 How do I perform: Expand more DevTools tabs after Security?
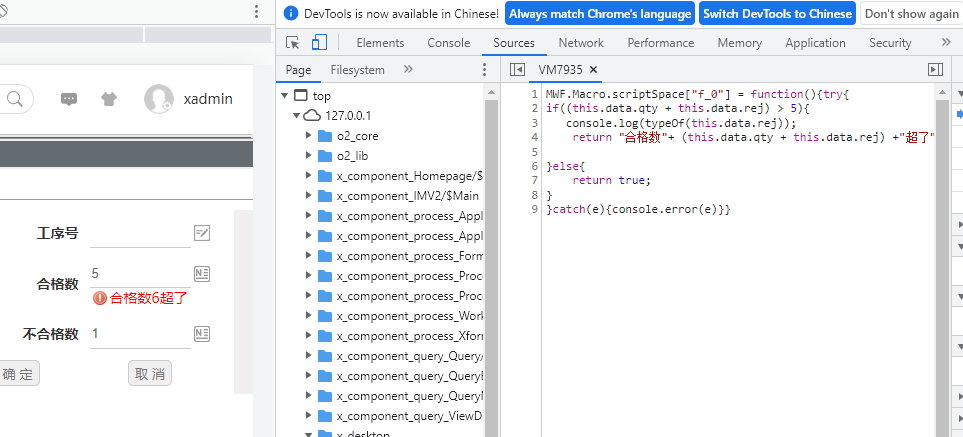pos(946,43)
